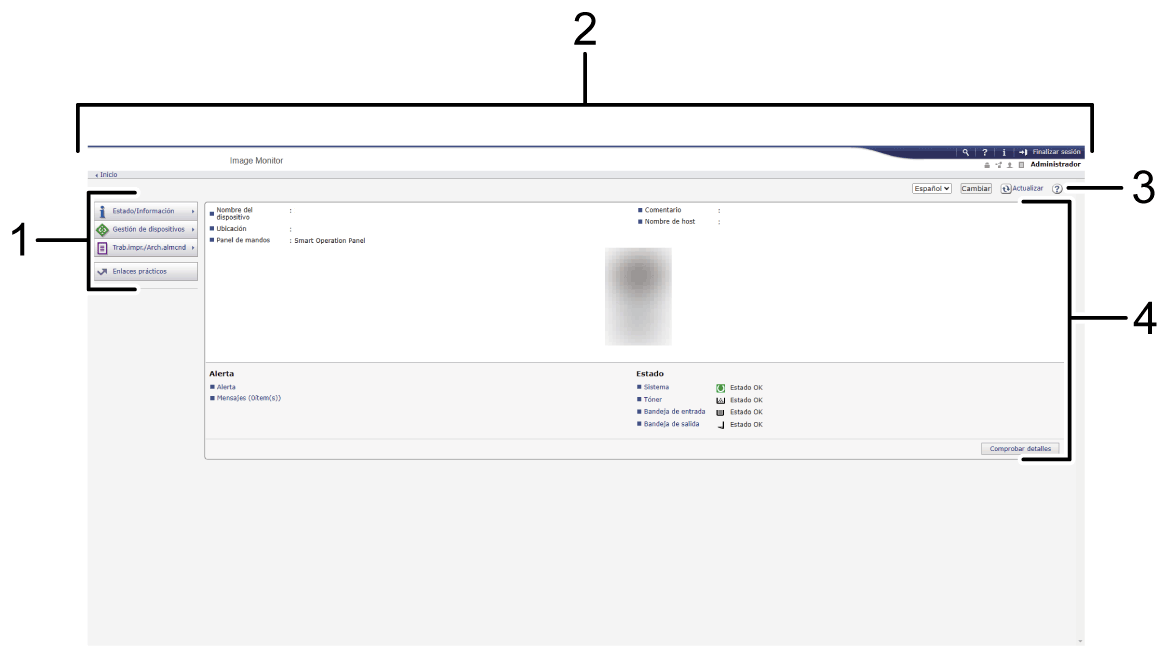Screen dimensions: 1170x661
Task: Click Finalizar sesión to log out
Action: point(1050,152)
